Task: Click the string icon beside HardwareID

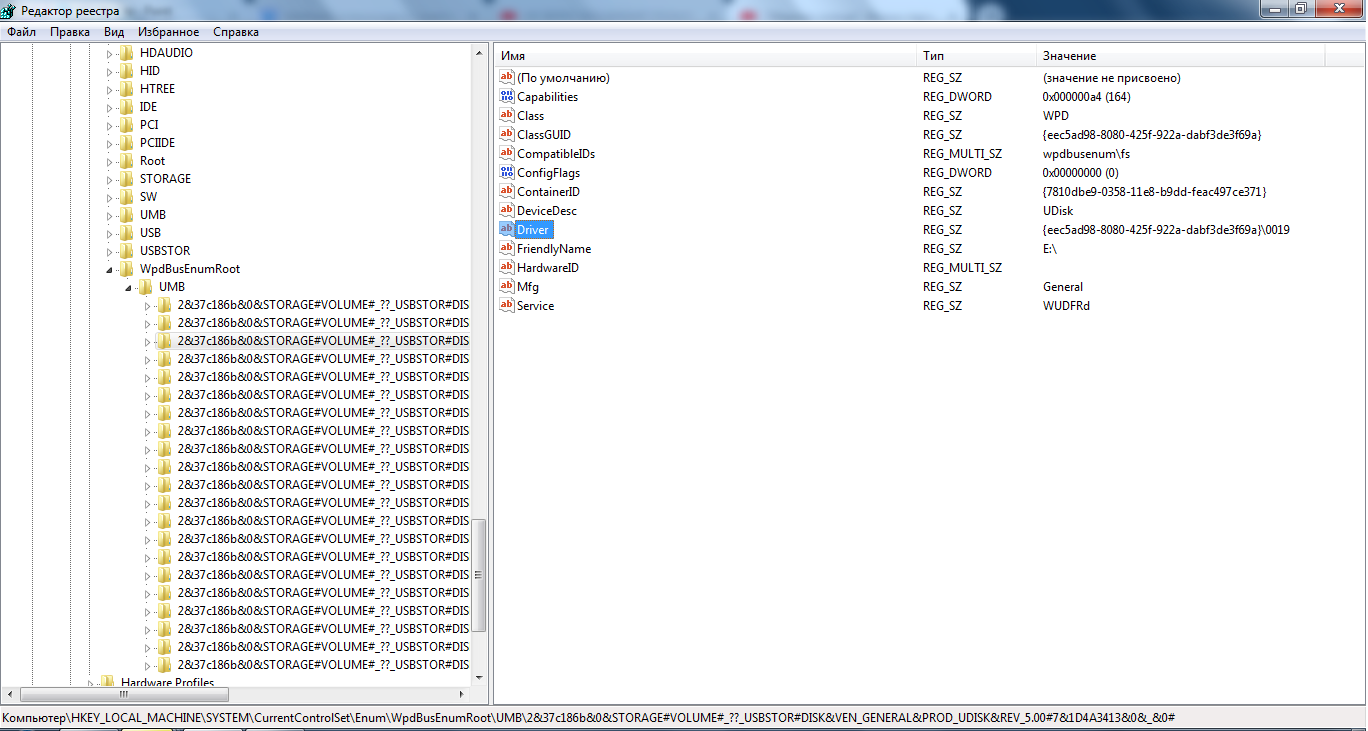Action: 506,268
